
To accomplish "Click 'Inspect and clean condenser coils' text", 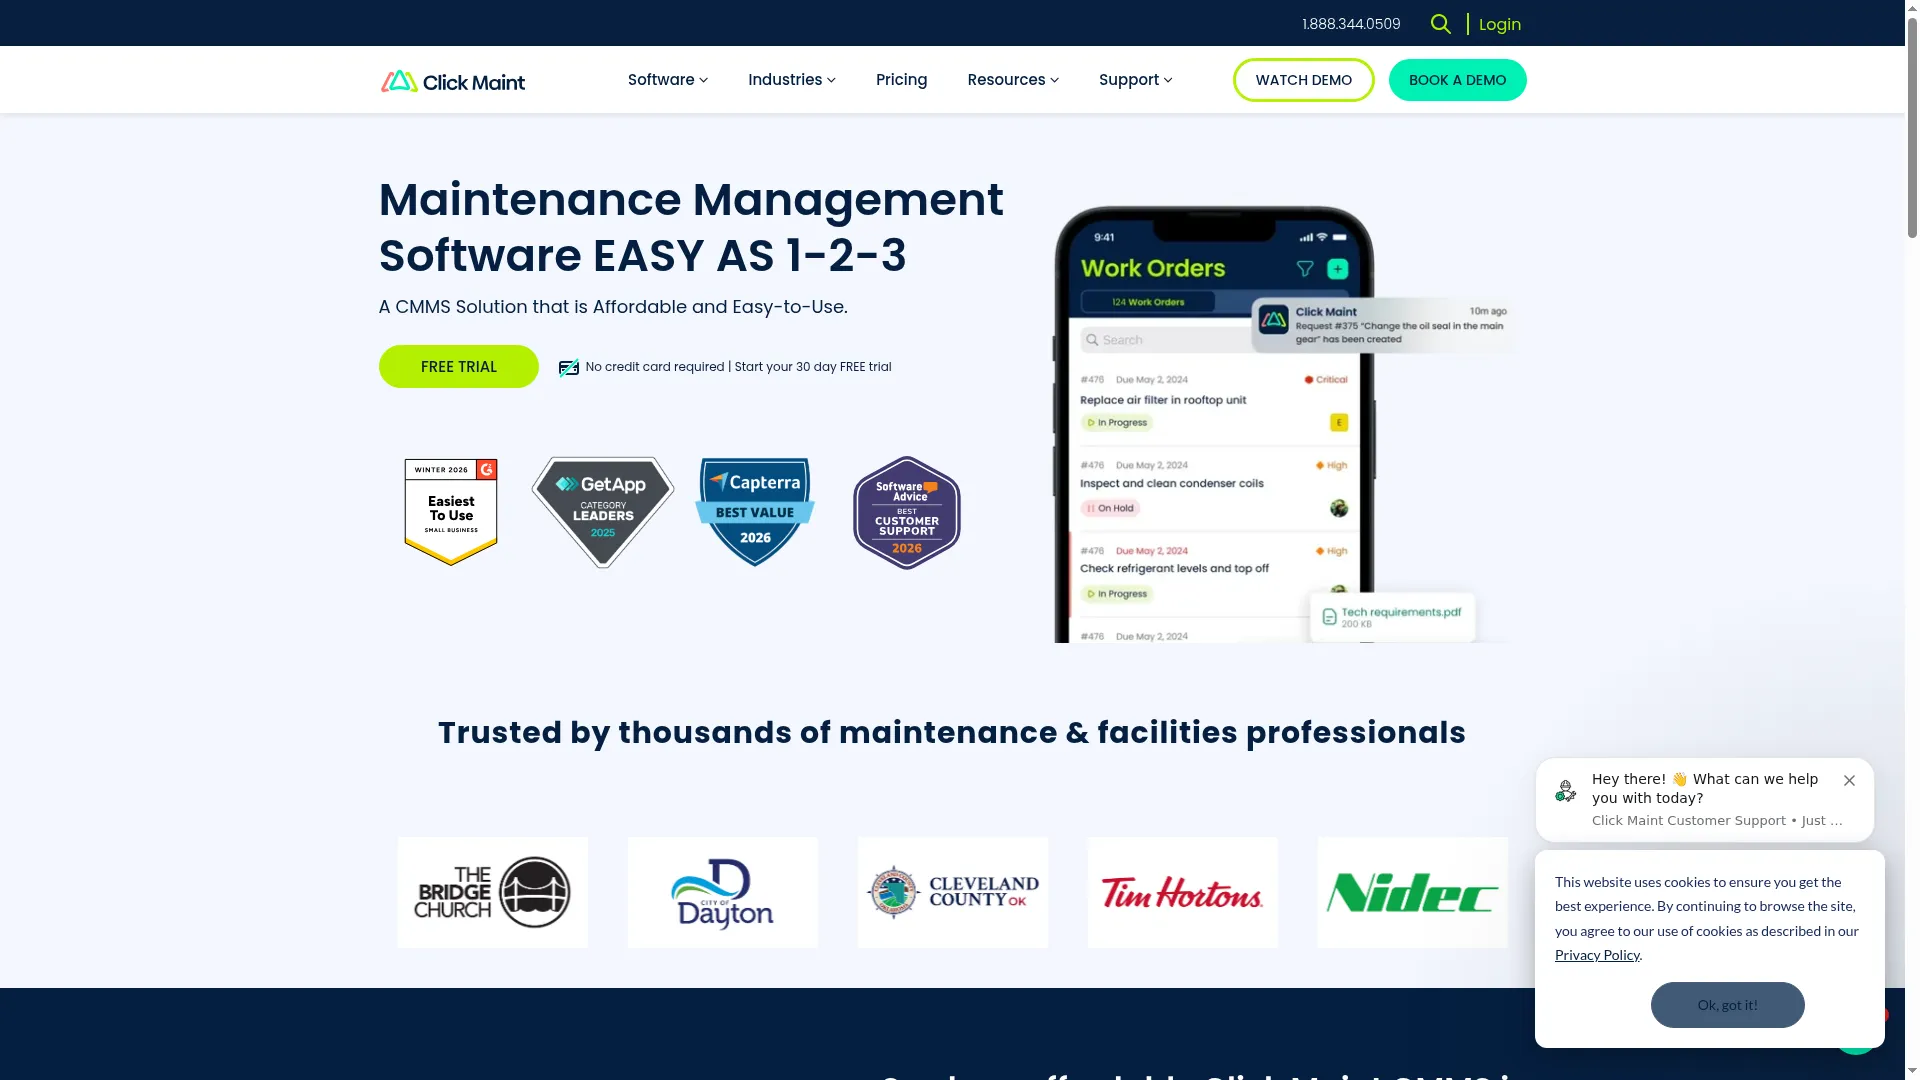I will click(1172, 483).
